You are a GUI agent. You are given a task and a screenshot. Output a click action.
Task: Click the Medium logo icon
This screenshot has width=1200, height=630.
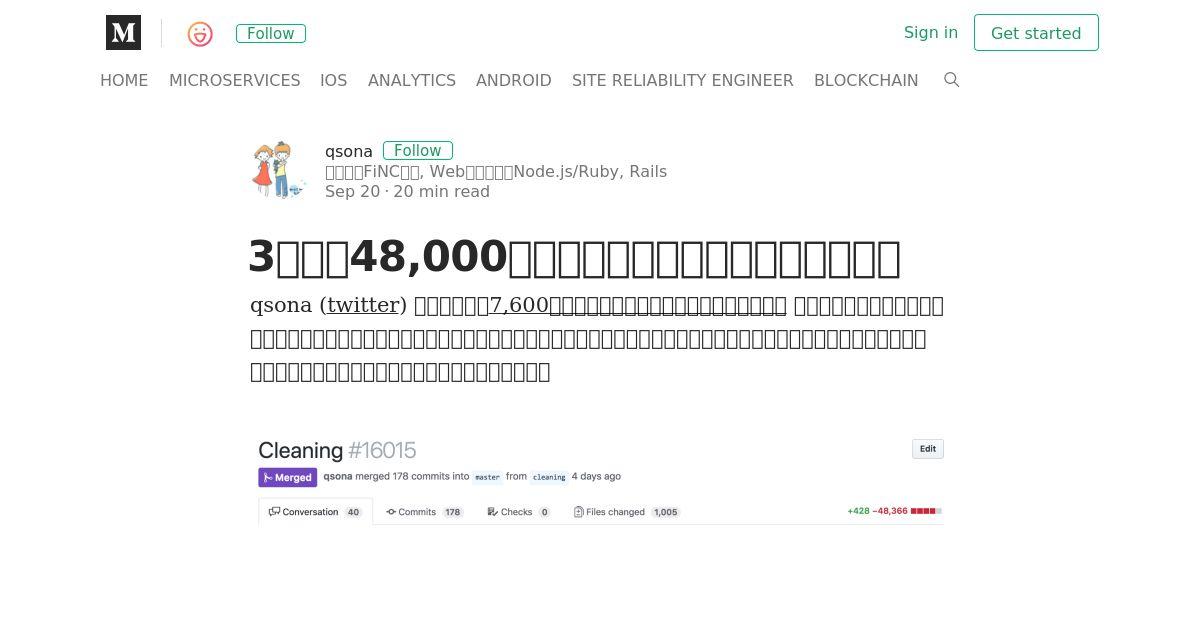[123, 33]
